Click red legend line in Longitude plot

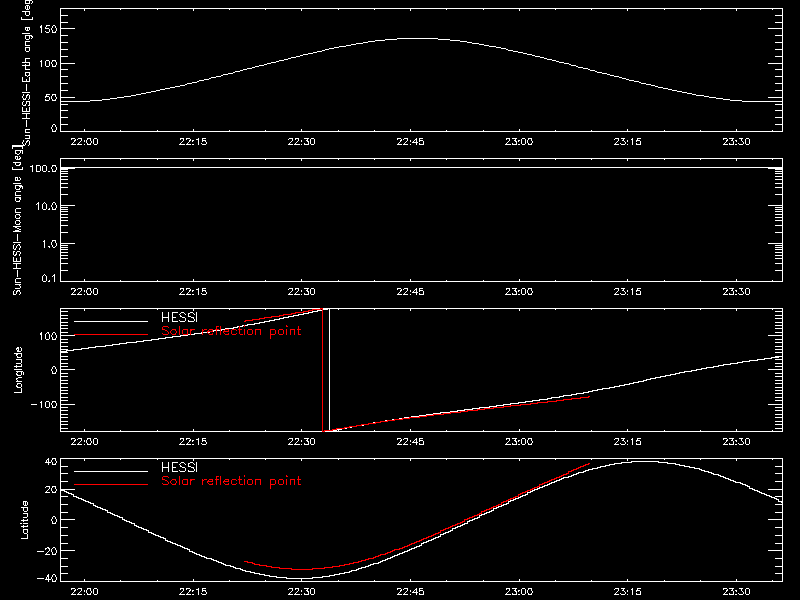tap(111, 335)
